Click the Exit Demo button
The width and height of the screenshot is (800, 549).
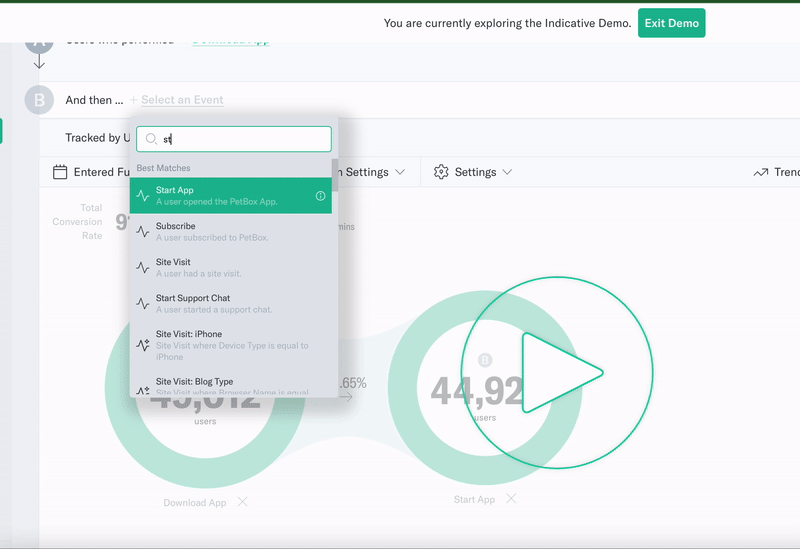pyautogui.click(x=671, y=23)
